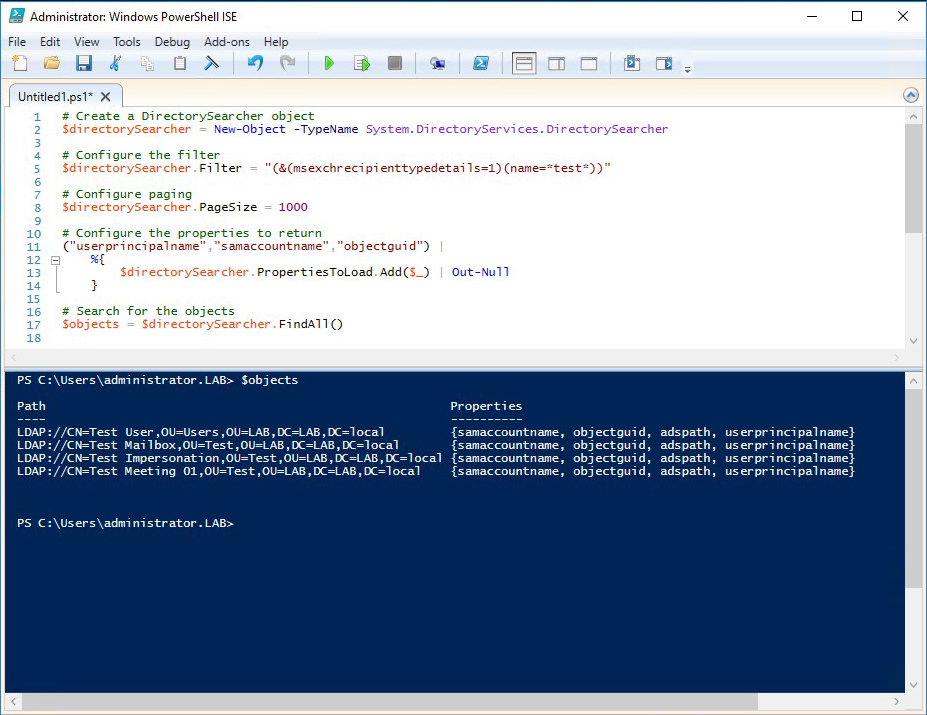
Task: Collapse the script pane with arrow
Action: [x=911, y=95]
